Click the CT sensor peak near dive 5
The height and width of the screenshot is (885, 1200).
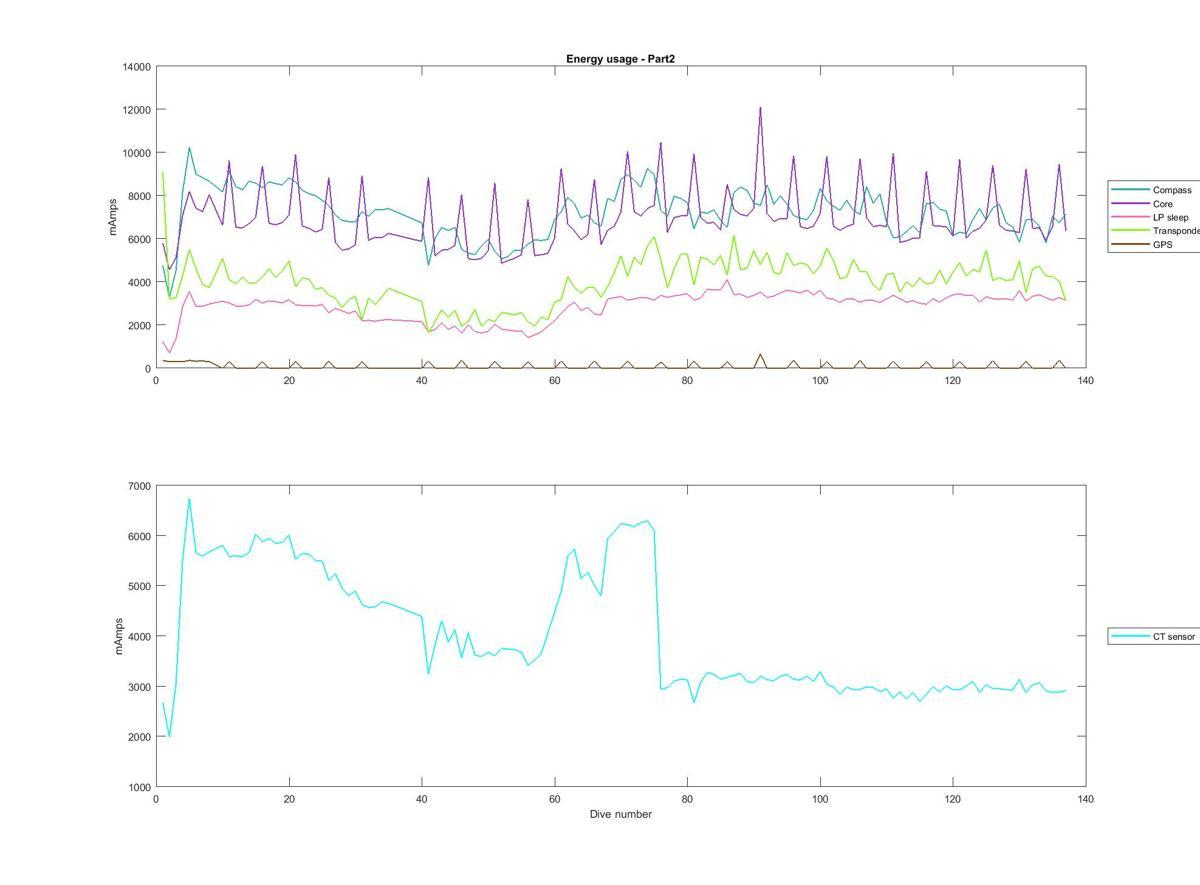tap(189, 499)
